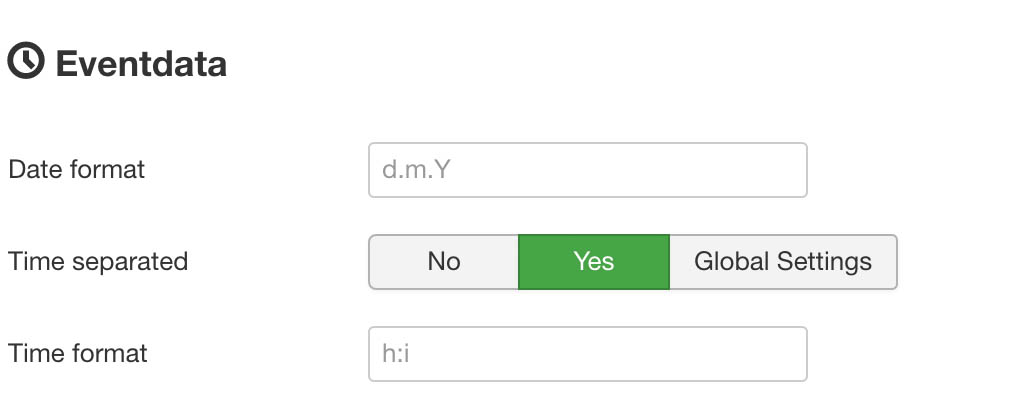
Task: Click the Date format label
Action: (77, 170)
